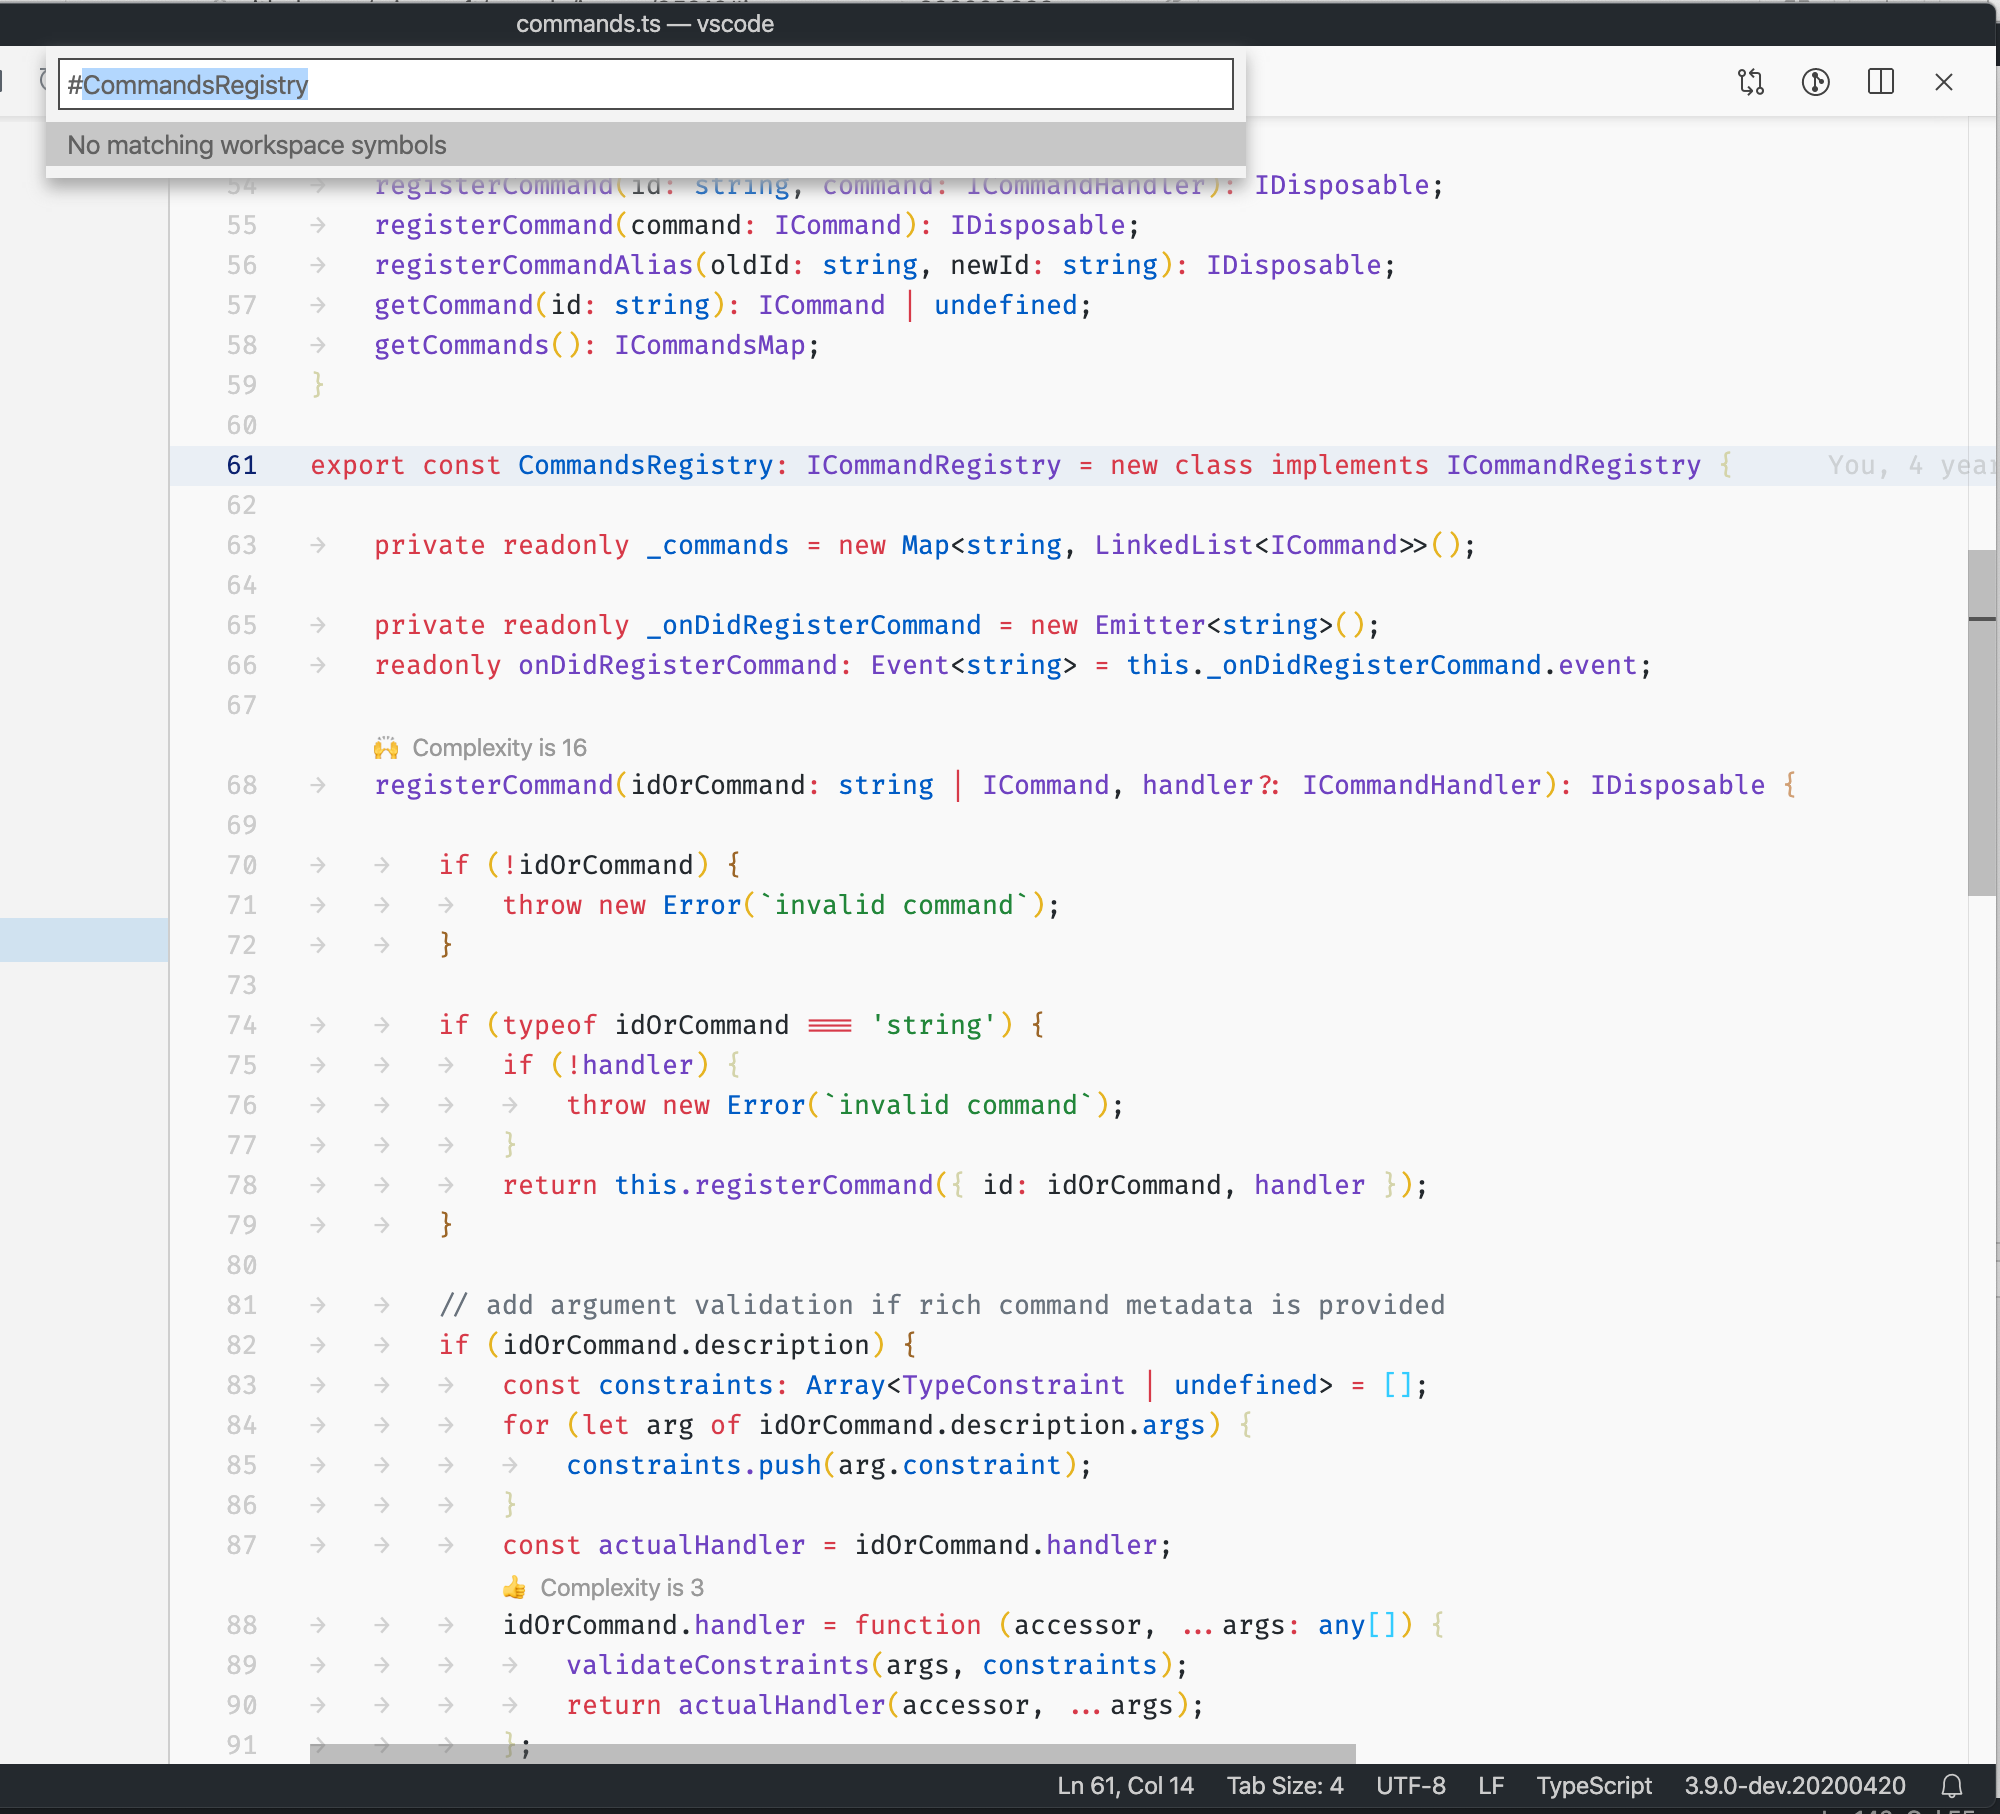Open the Complexity is 3 CodeLens

tap(620, 1588)
